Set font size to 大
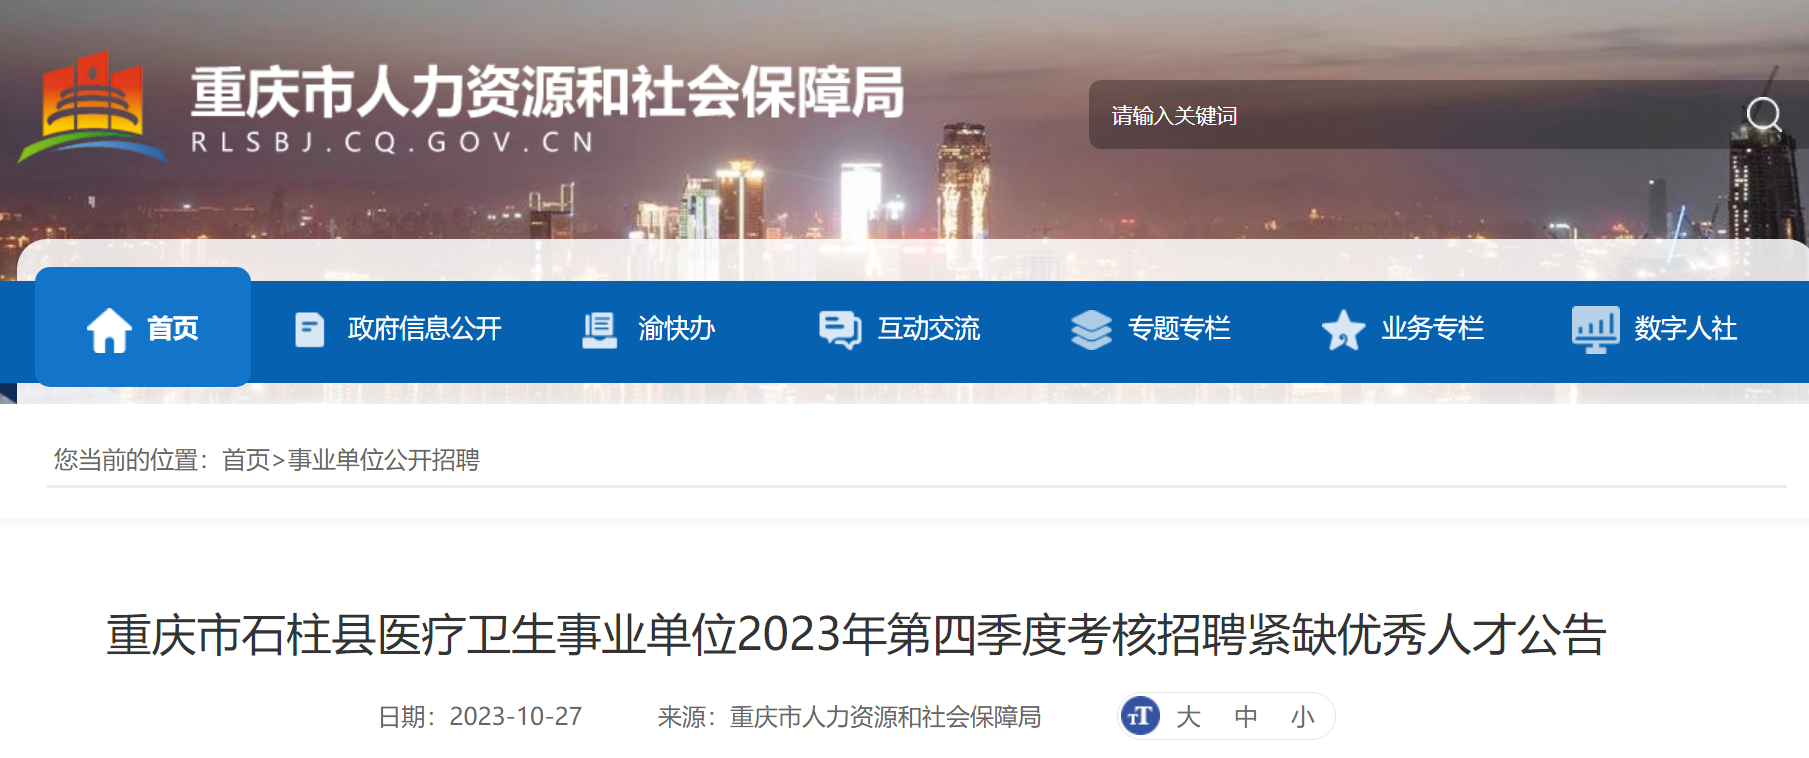Viewport: 1809px width, 758px height. (x=1188, y=717)
